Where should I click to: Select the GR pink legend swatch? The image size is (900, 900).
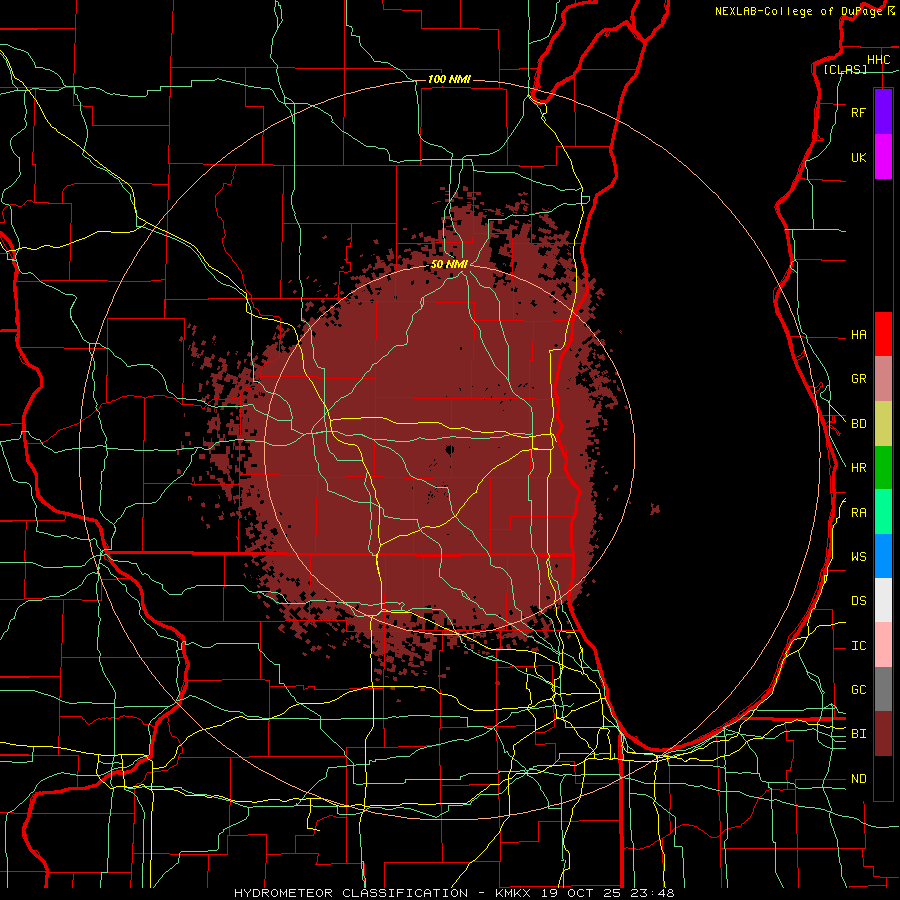coord(883,379)
